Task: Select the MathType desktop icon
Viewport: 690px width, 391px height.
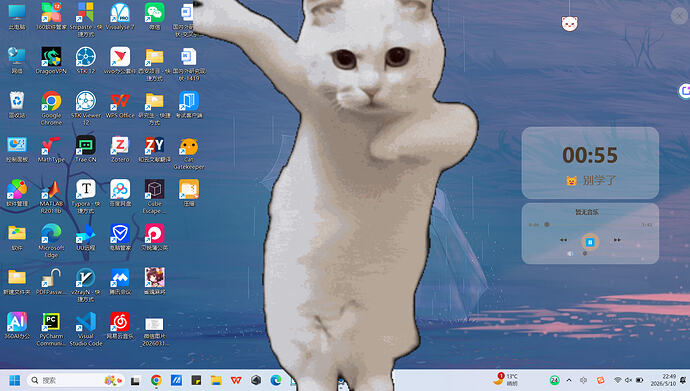Action: (51, 149)
